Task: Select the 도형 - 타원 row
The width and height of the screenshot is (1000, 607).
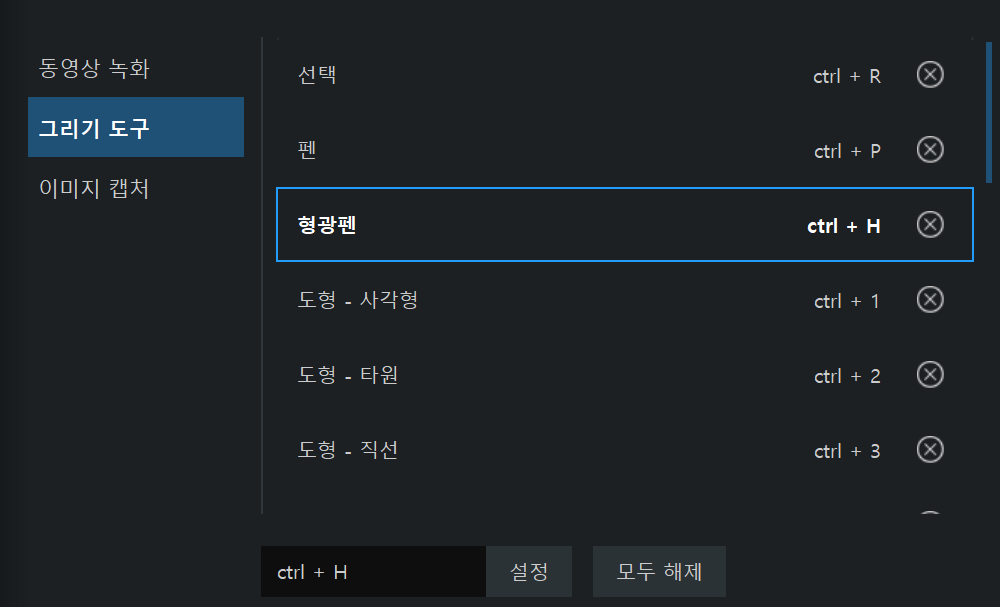Action: pyautogui.click(x=625, y=374)
